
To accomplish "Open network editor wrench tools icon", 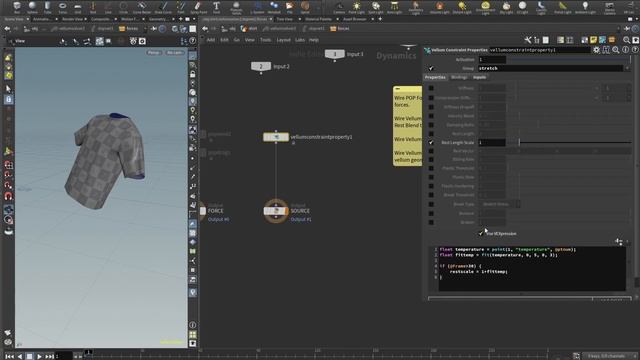I will (x=528, y=40).
